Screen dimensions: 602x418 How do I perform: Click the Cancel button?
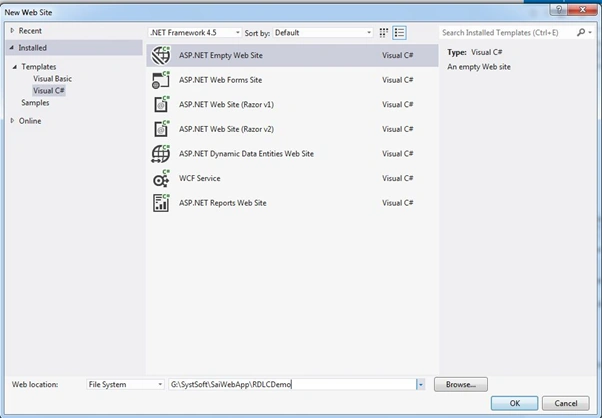point(566,403)
